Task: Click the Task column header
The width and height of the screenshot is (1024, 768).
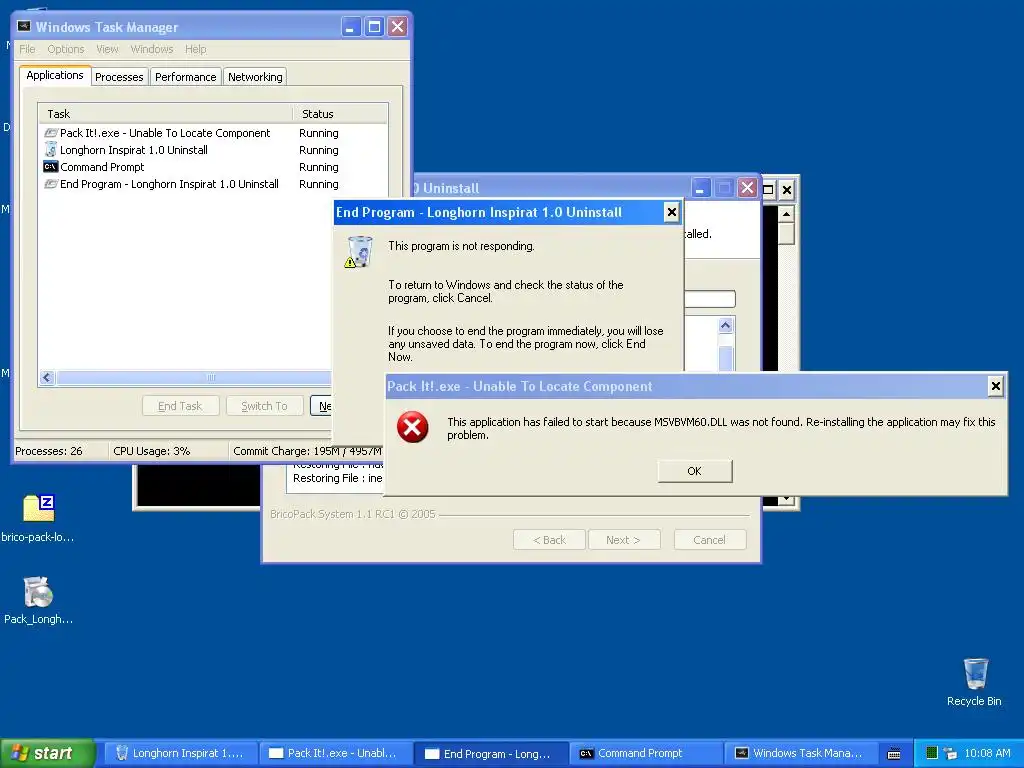Action: pos(166,114)
